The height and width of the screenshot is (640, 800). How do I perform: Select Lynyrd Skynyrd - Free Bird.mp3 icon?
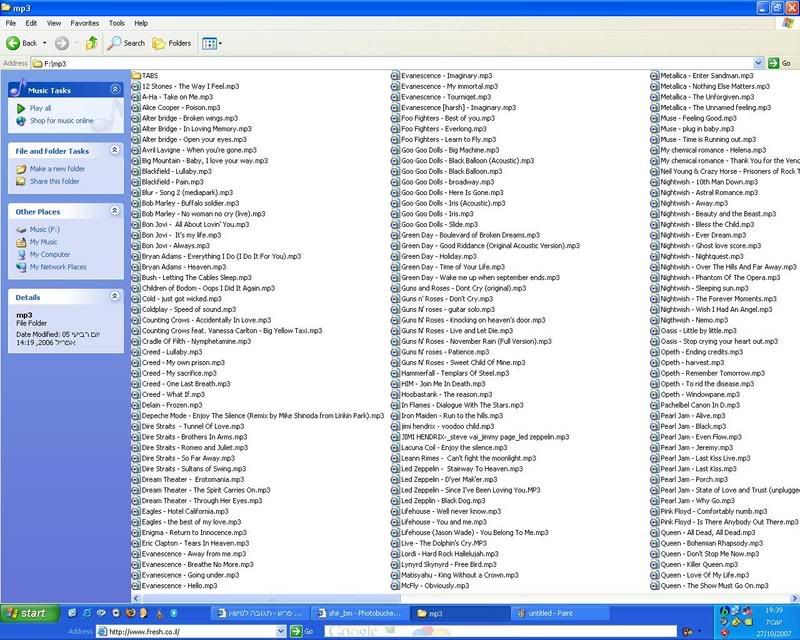point(395,564)
